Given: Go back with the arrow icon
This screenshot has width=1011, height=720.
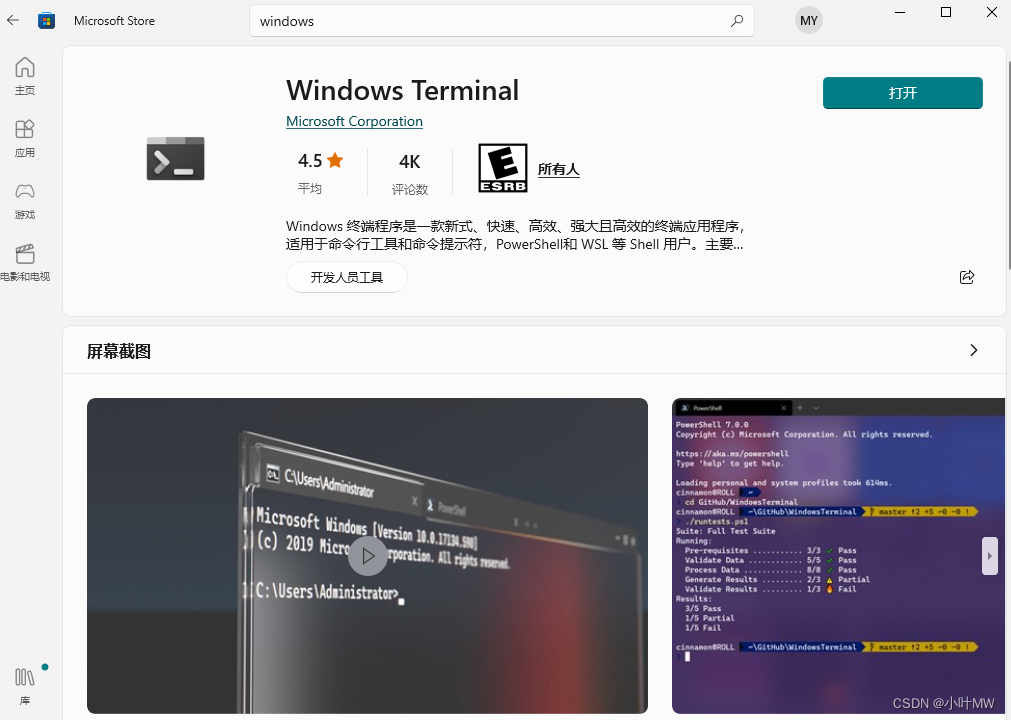Looking at the screenshot, I should coord(13,21).
